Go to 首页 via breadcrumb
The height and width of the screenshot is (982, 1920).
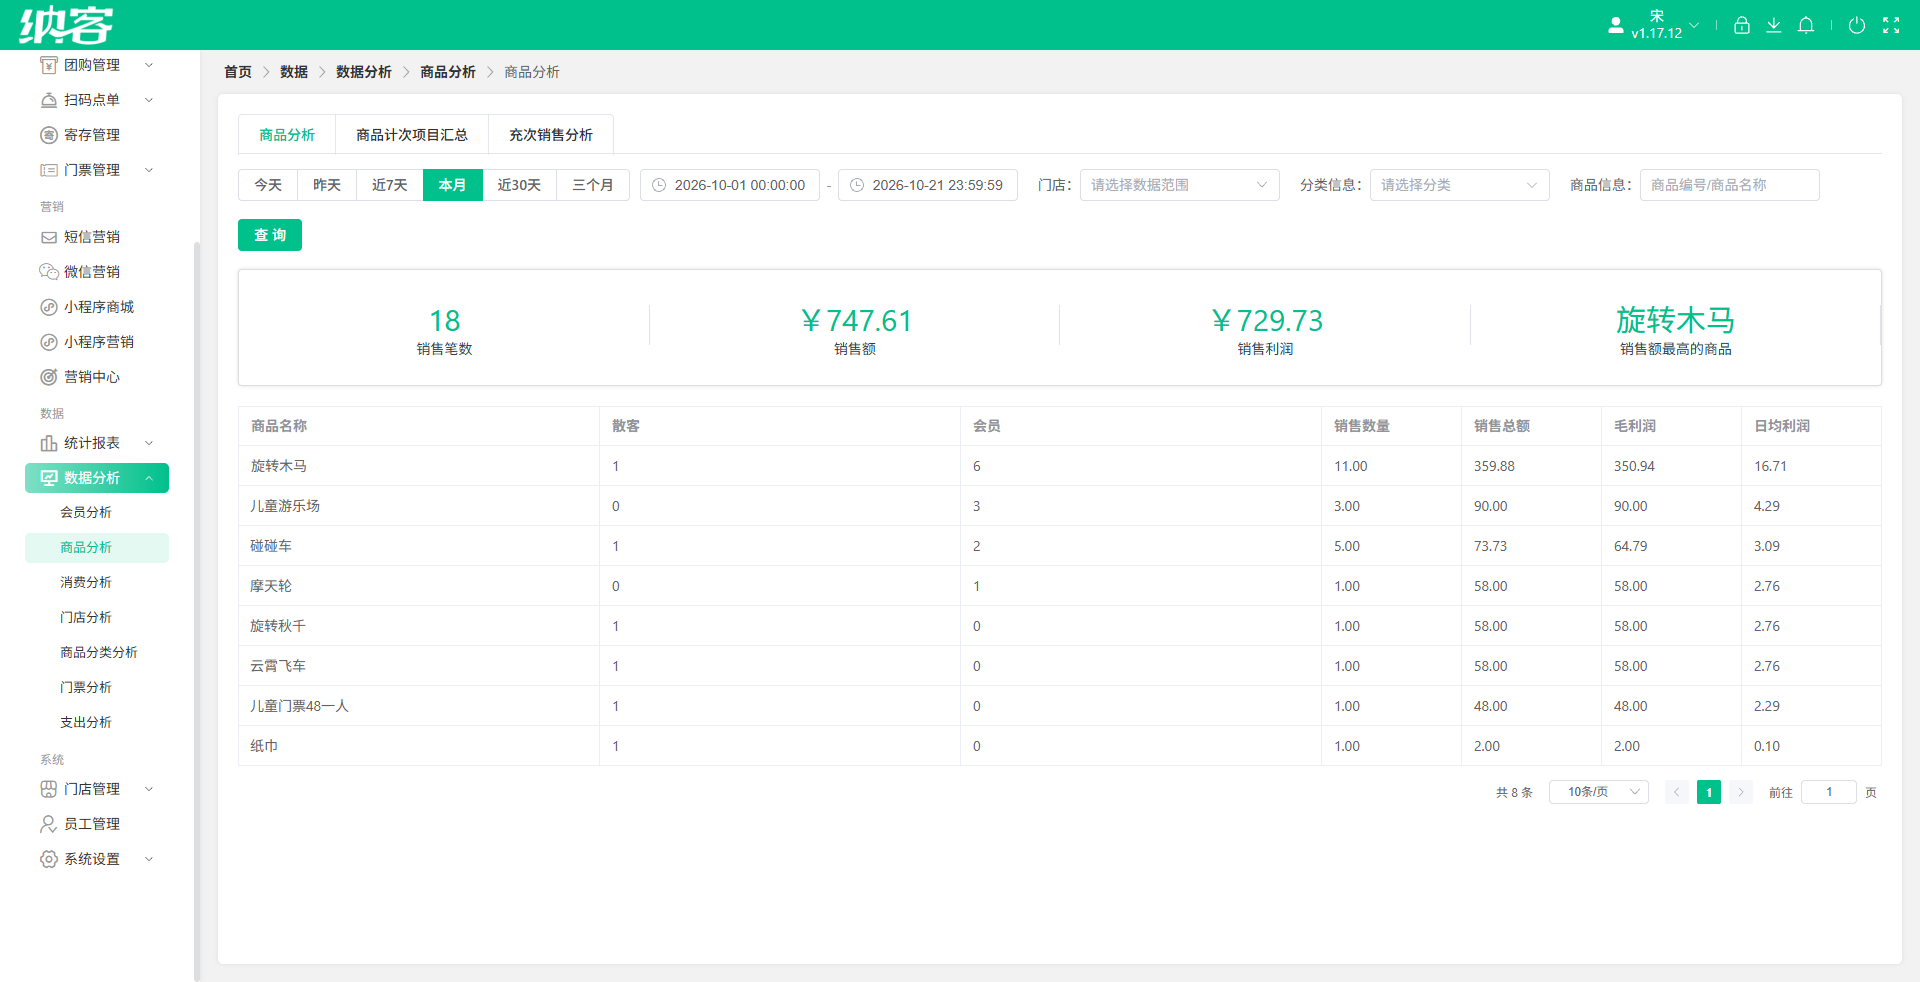tap(238, 72)
